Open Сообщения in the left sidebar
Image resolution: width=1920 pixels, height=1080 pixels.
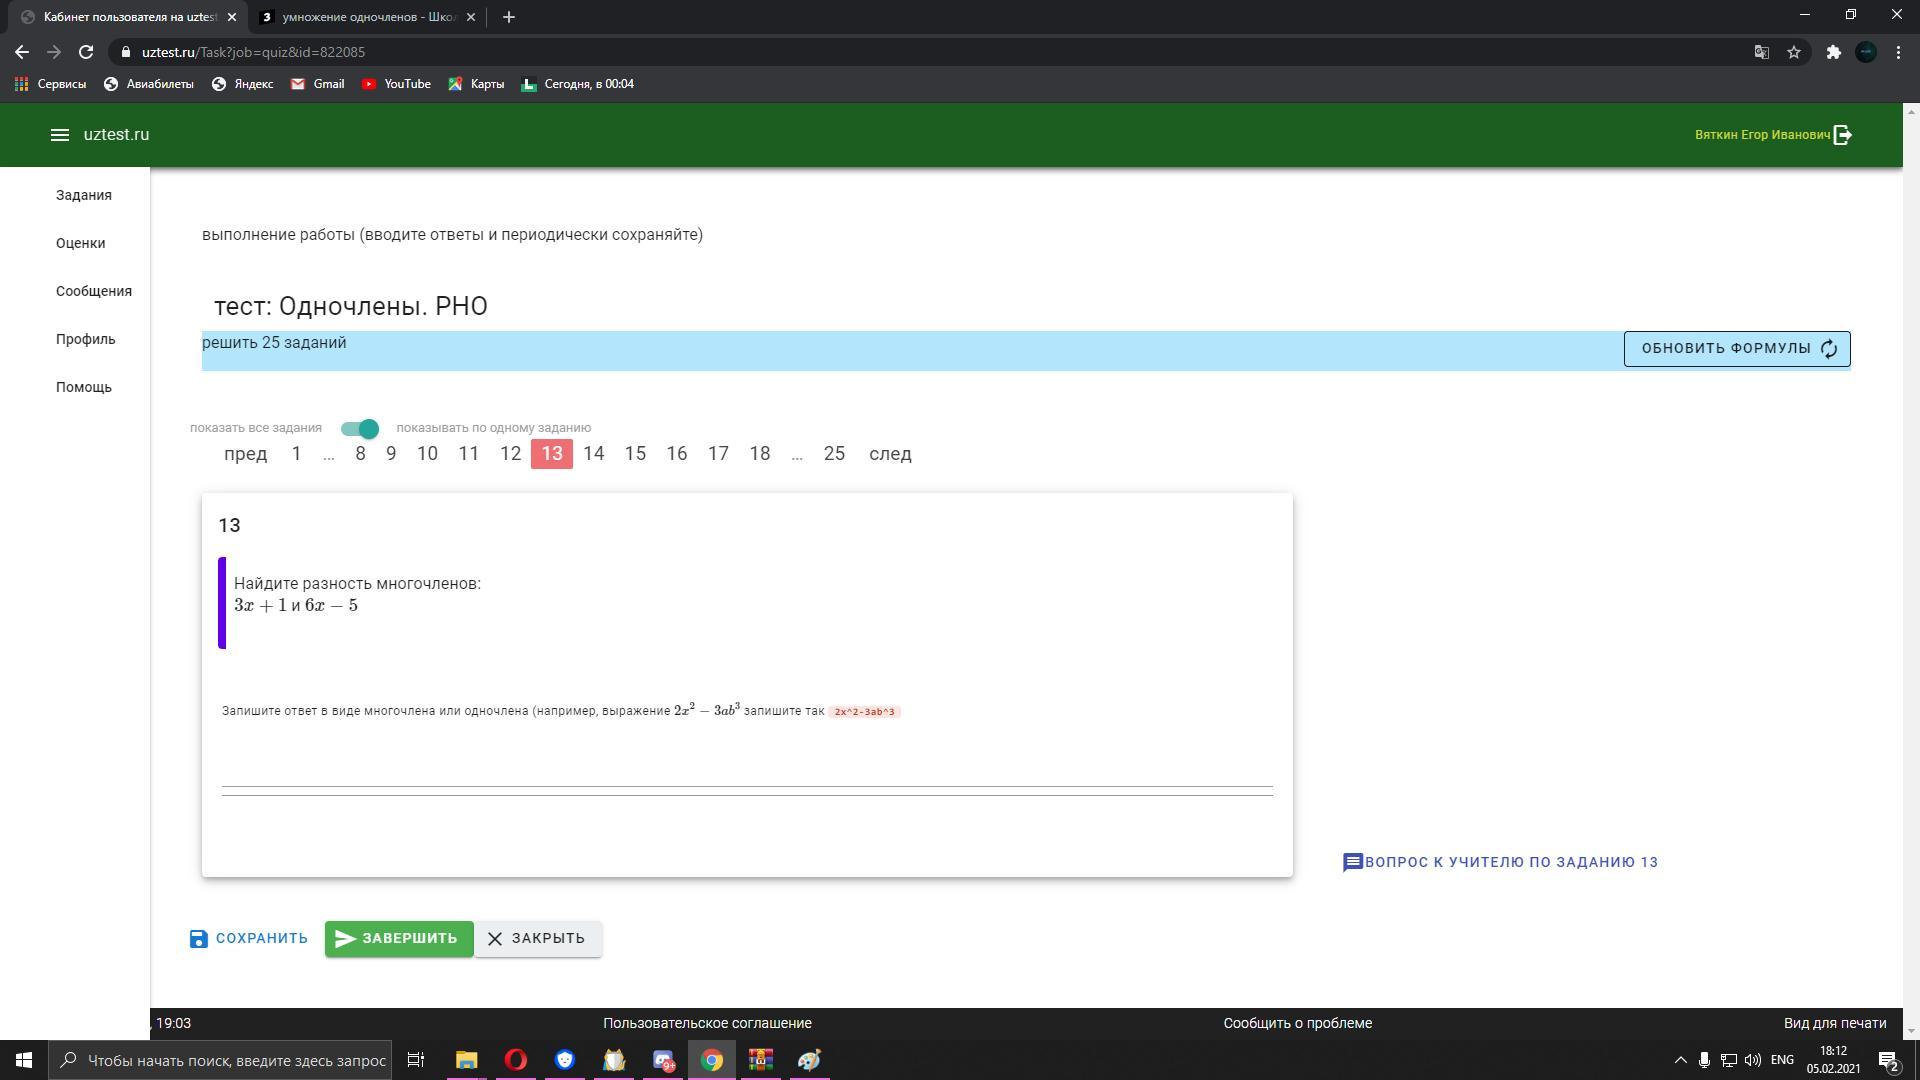click(x=93, y=291)
